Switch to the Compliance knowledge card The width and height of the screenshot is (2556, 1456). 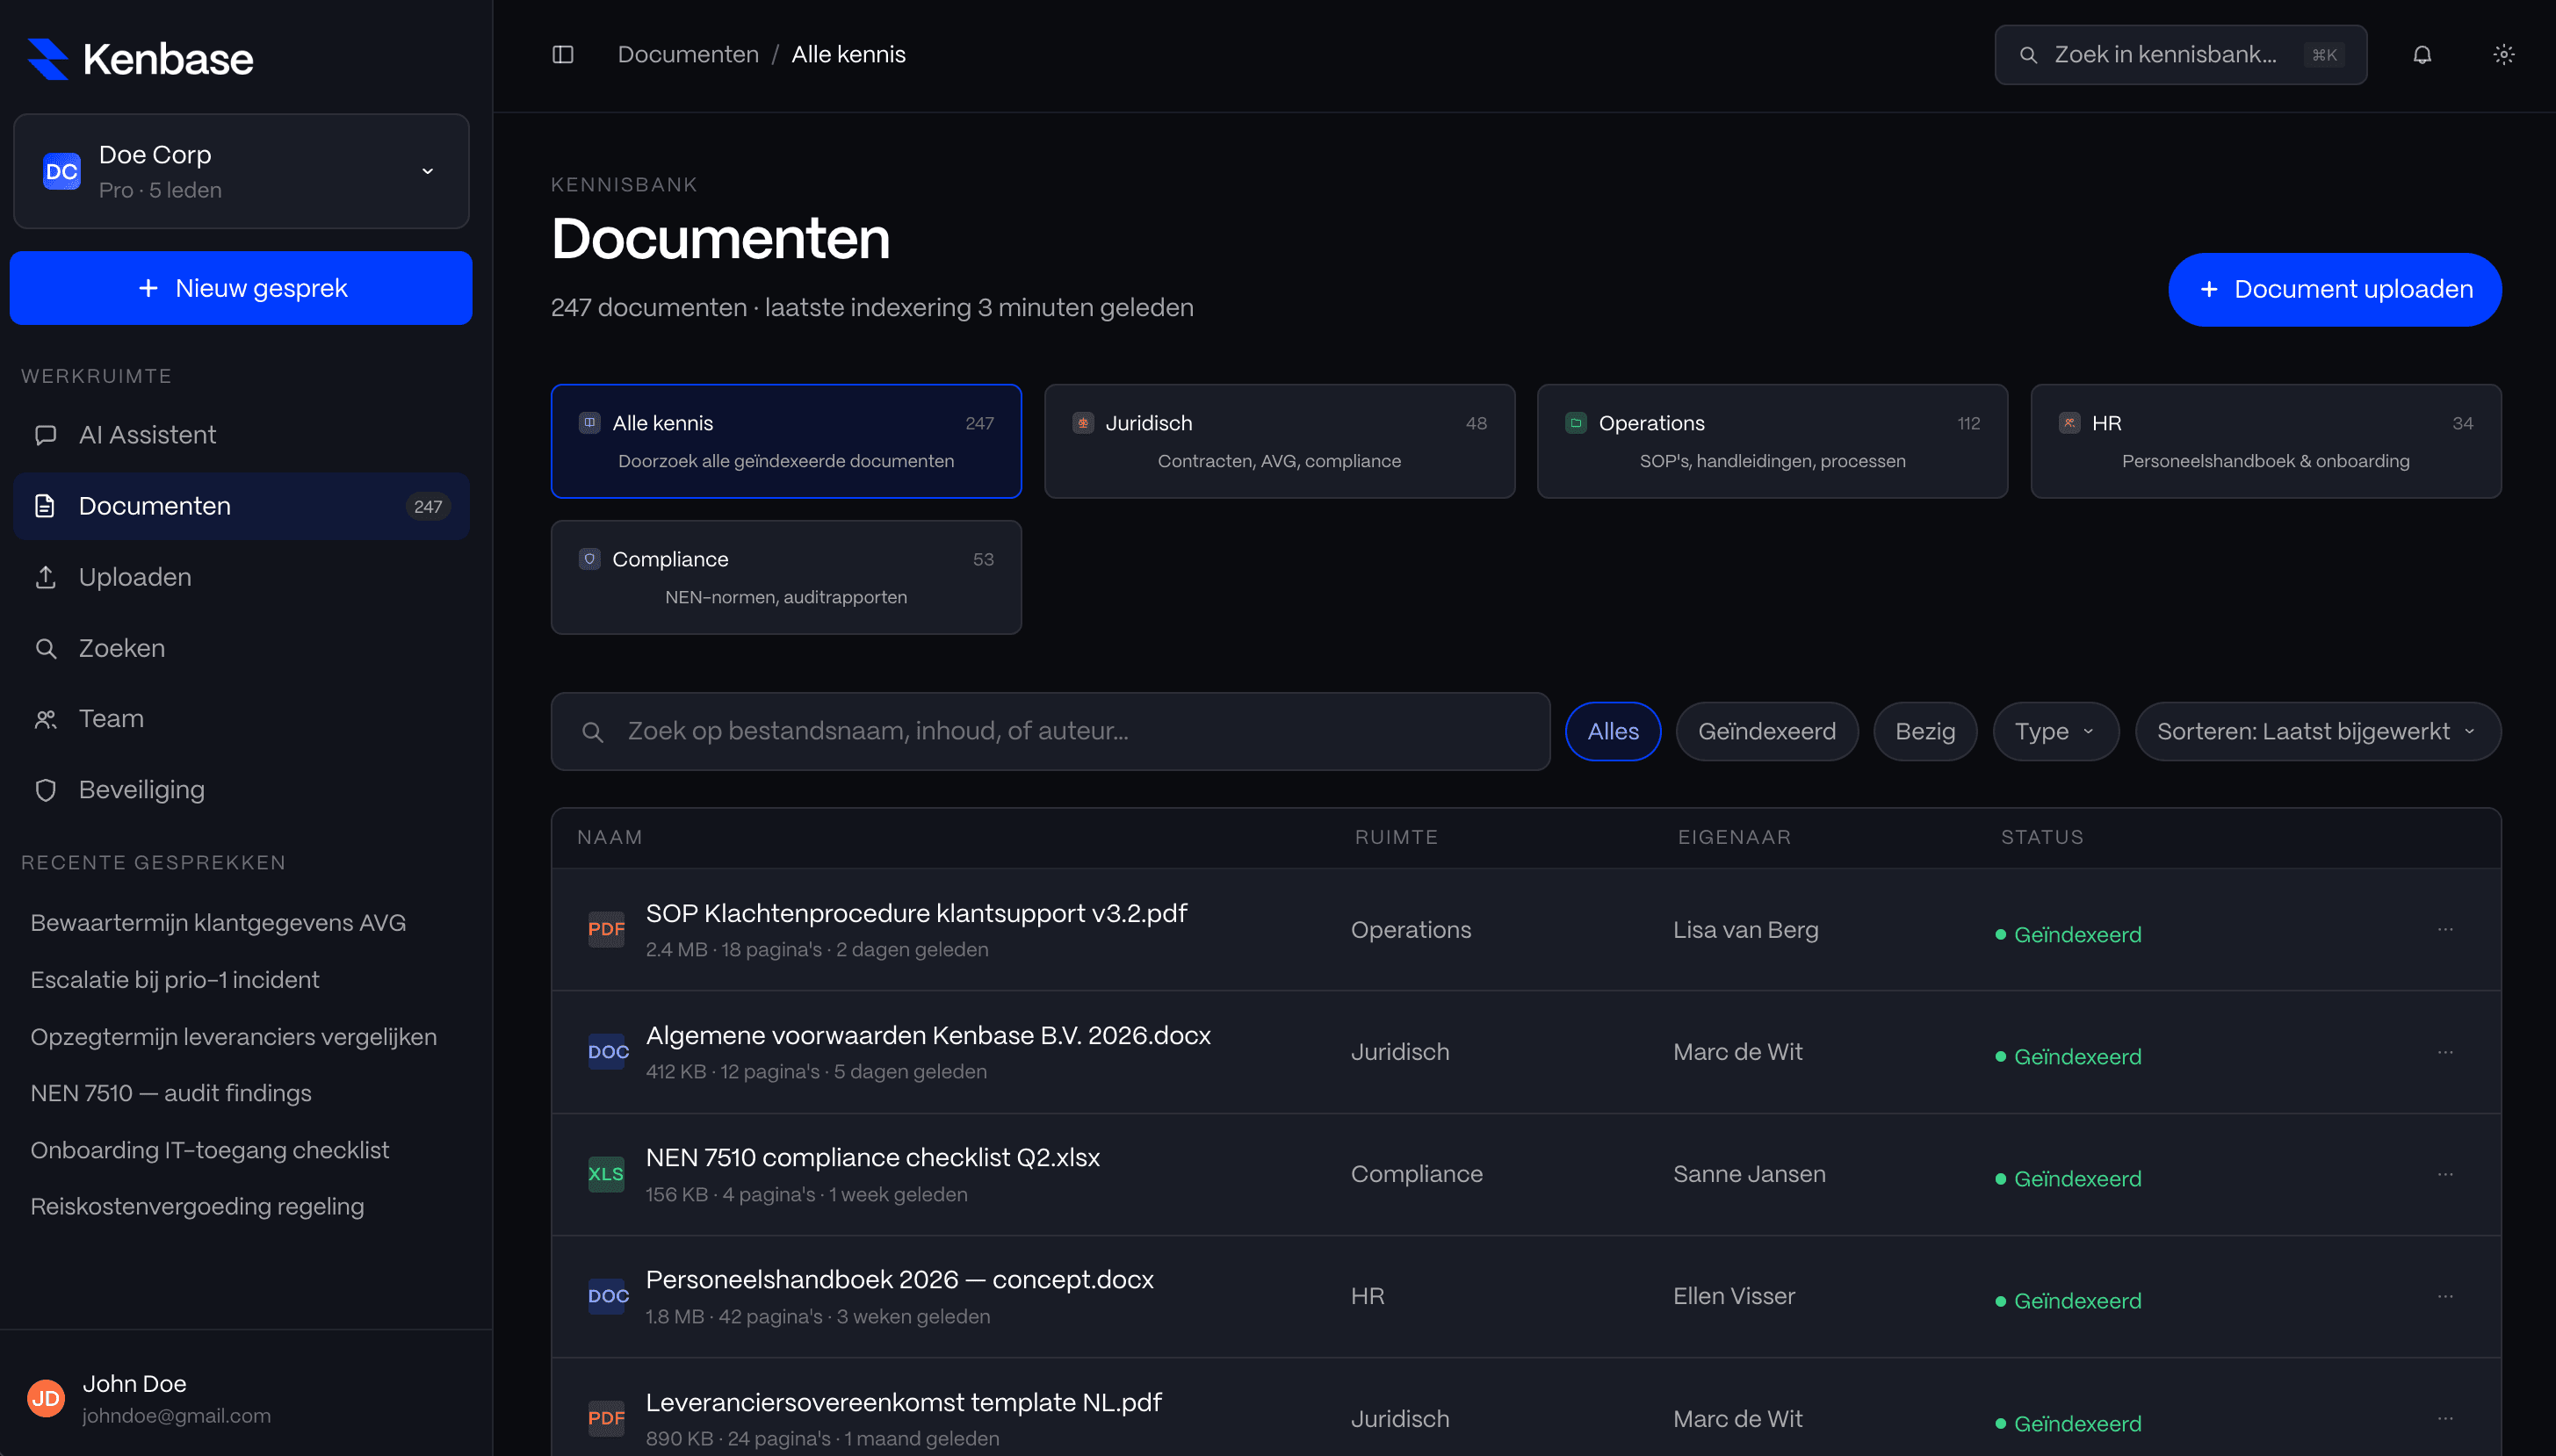786,577
